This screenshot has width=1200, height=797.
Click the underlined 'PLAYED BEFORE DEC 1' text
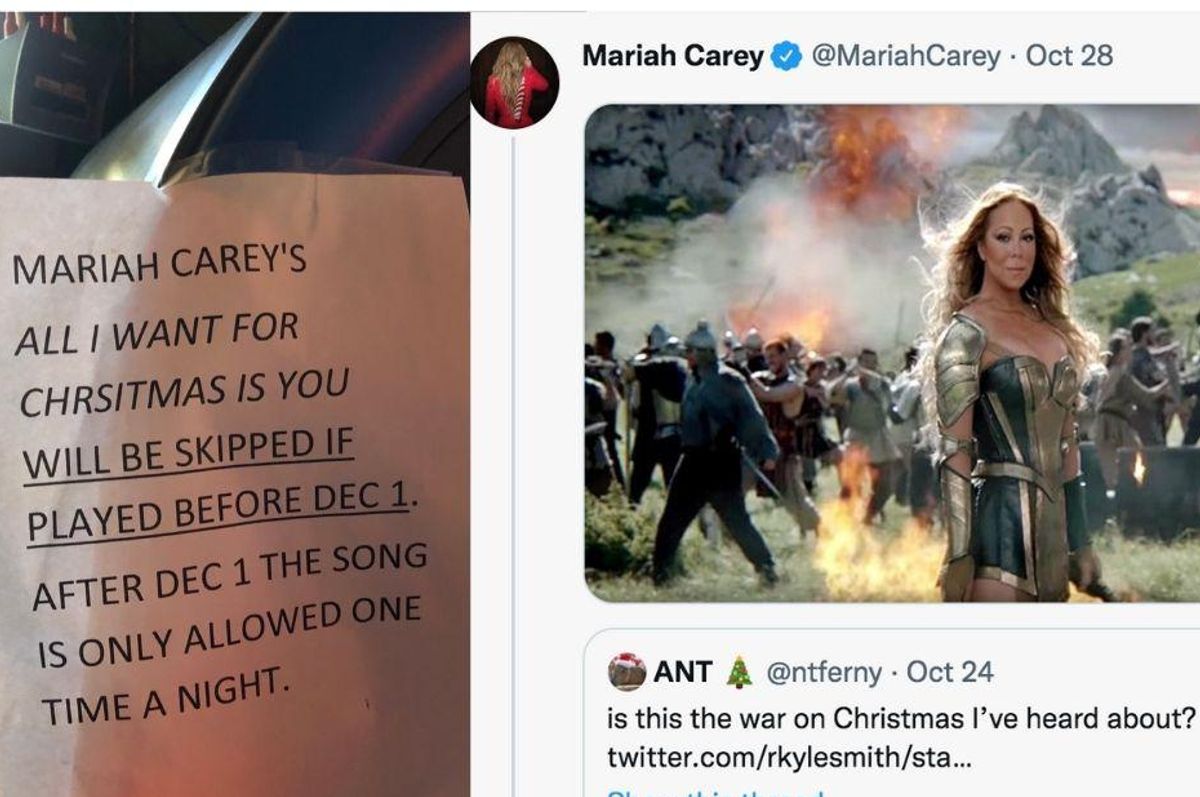(218, 509)
